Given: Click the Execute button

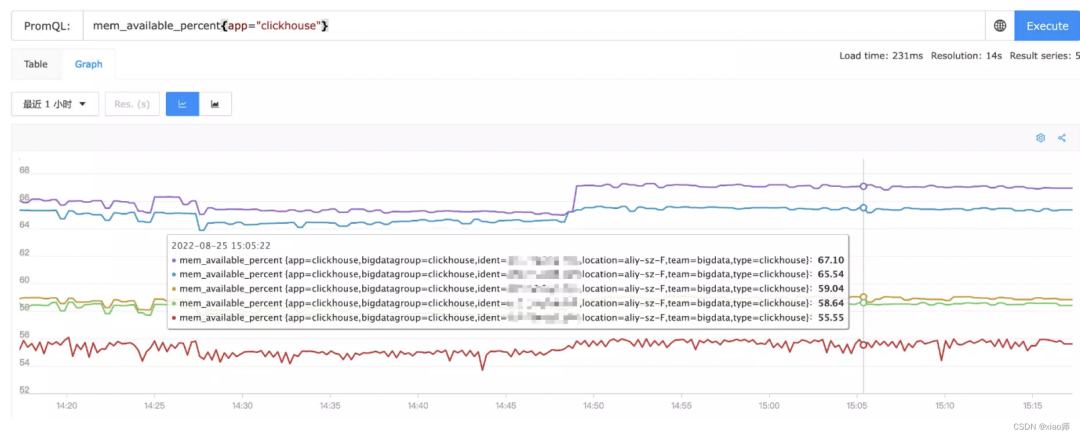Looking at the screenshot, I should tap(1047, 26).
